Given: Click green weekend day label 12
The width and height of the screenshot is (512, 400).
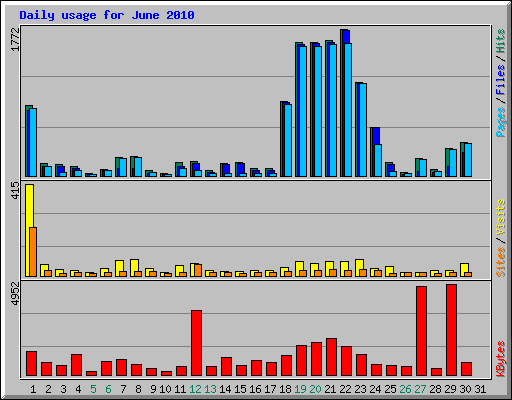Looking at the screenshot, I should [x=195, y=389].
